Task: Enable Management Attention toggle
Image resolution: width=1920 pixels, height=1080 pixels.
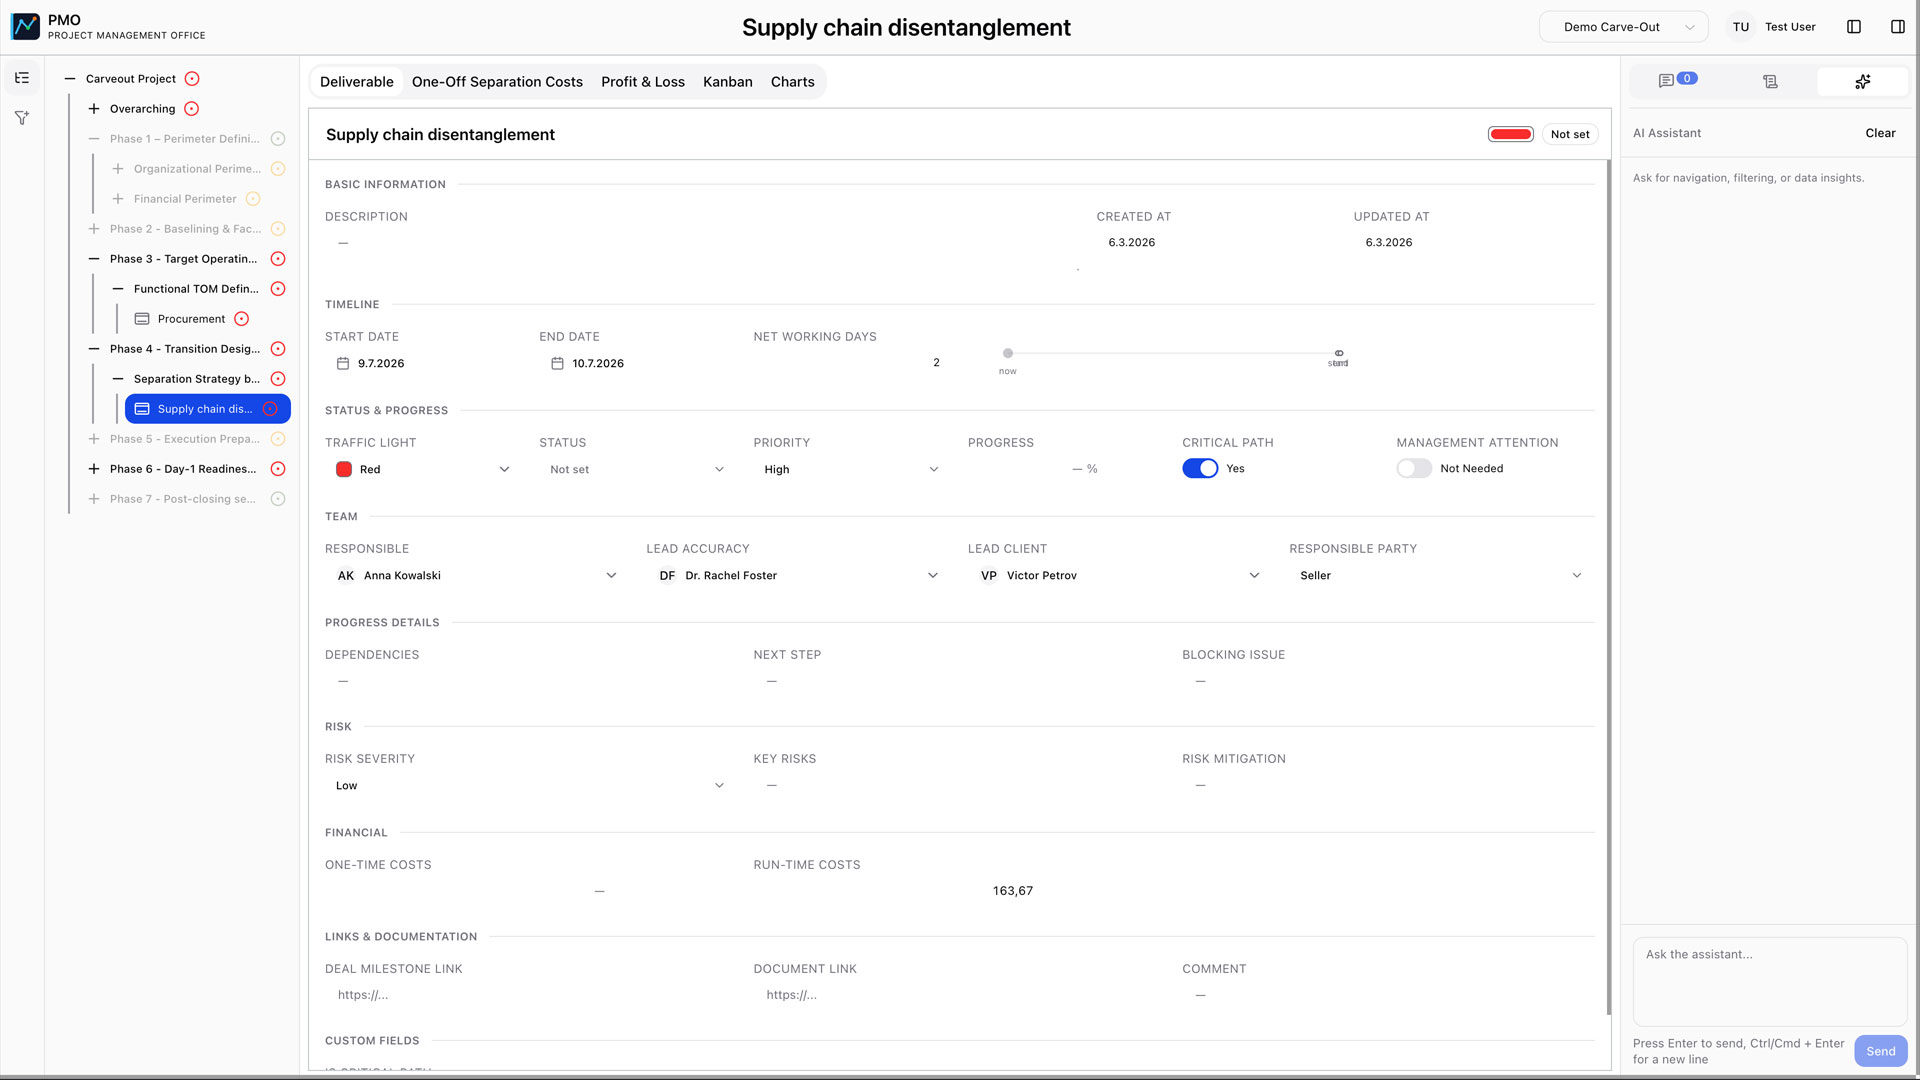Action: [1413, 468]
